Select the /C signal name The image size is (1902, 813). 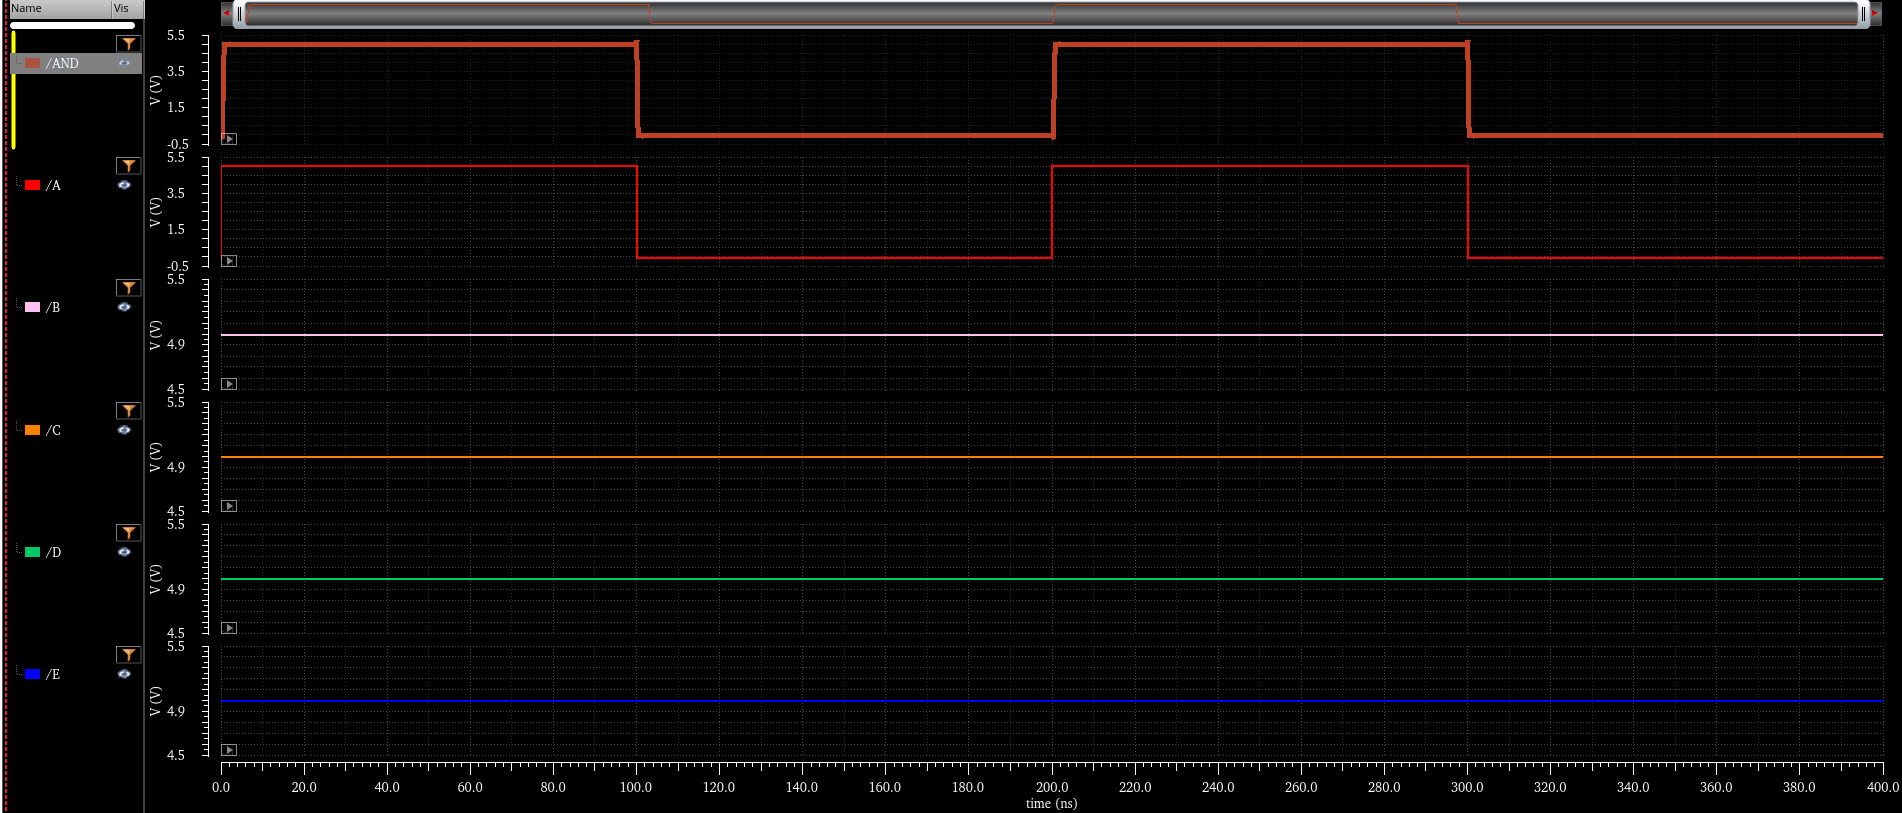53,430
